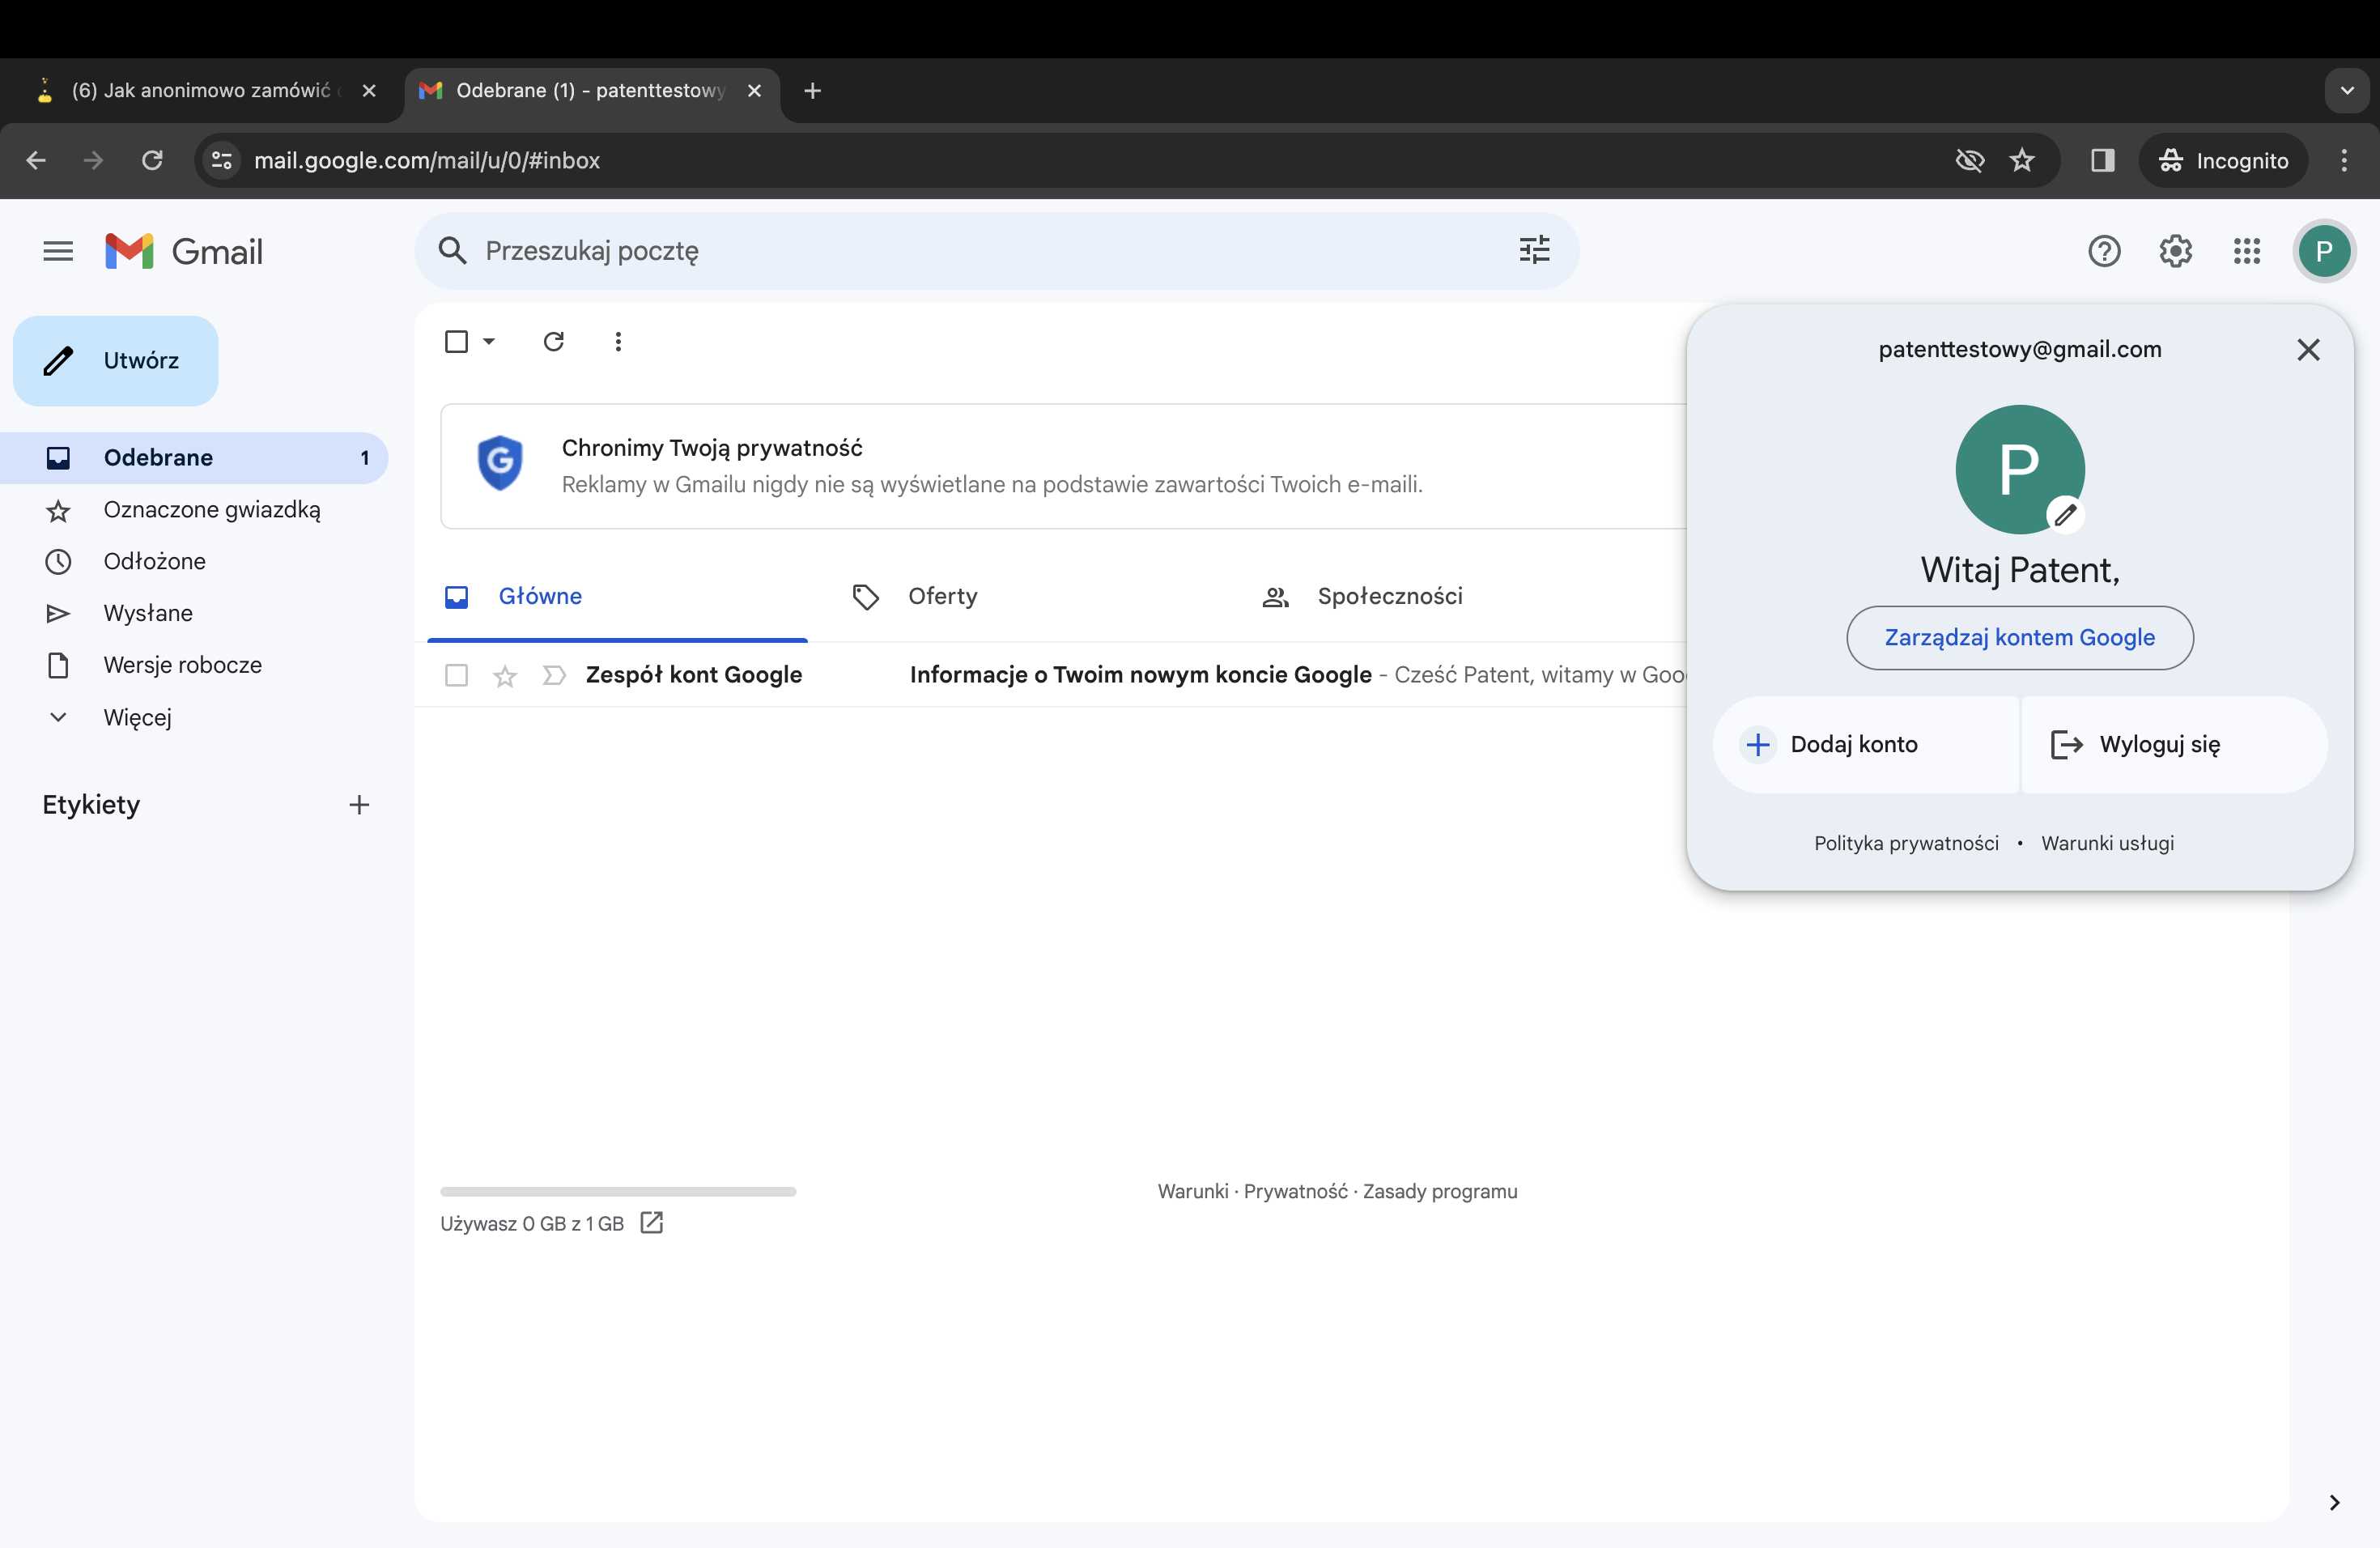
Task: Open the Odebrane folder
Action: (194, 457)
